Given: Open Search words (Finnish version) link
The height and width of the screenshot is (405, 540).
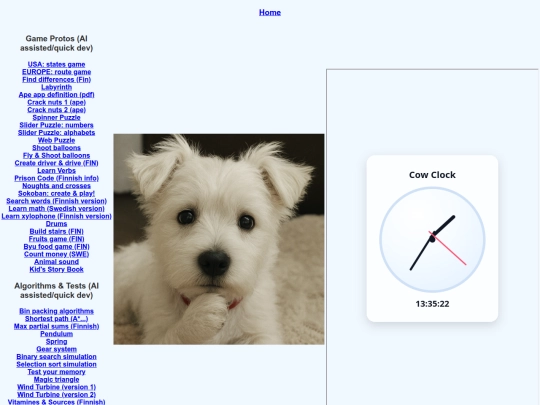Looking at the screenshot, I should (56, 201).
